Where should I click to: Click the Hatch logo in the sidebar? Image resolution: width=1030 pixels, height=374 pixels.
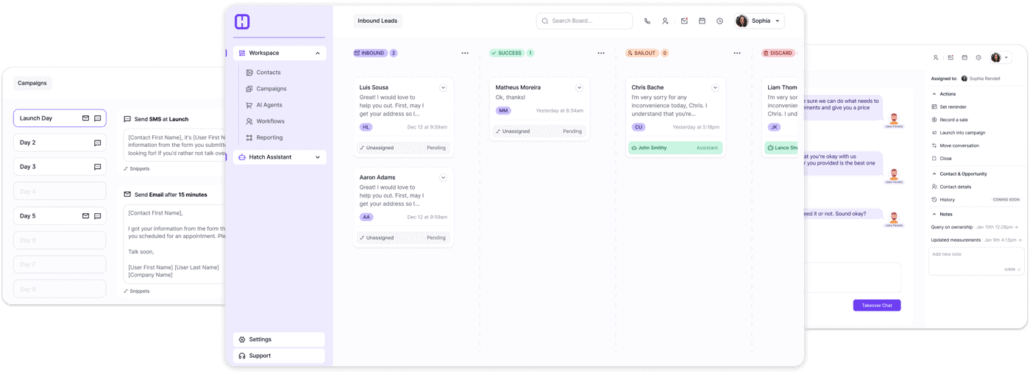point(242,22)
